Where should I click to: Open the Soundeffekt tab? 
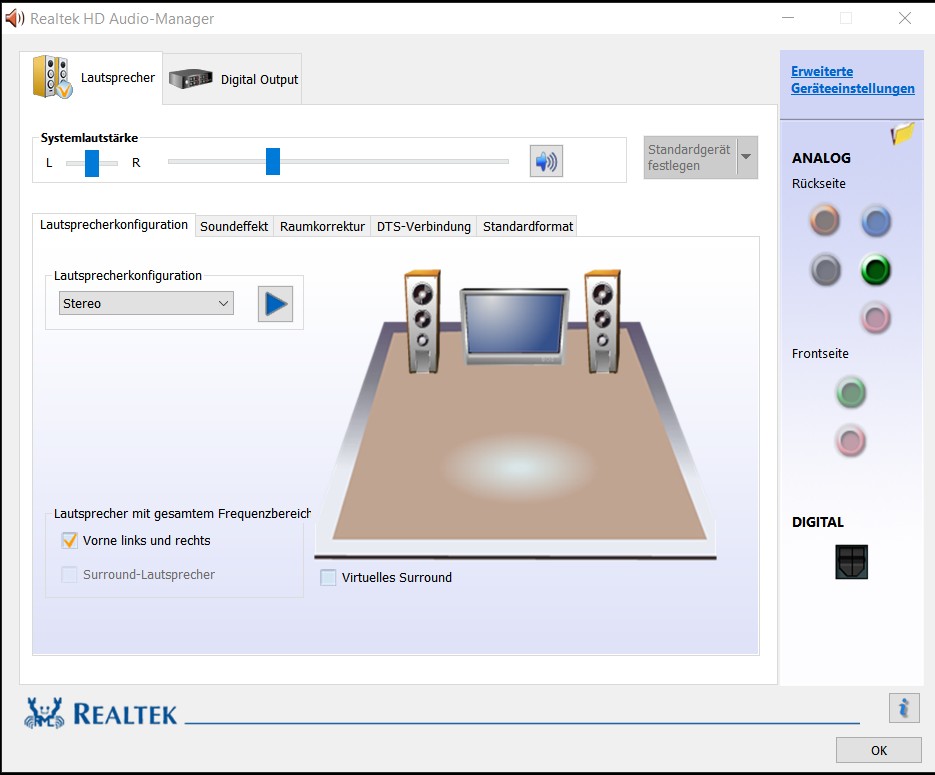coord(234,227)
